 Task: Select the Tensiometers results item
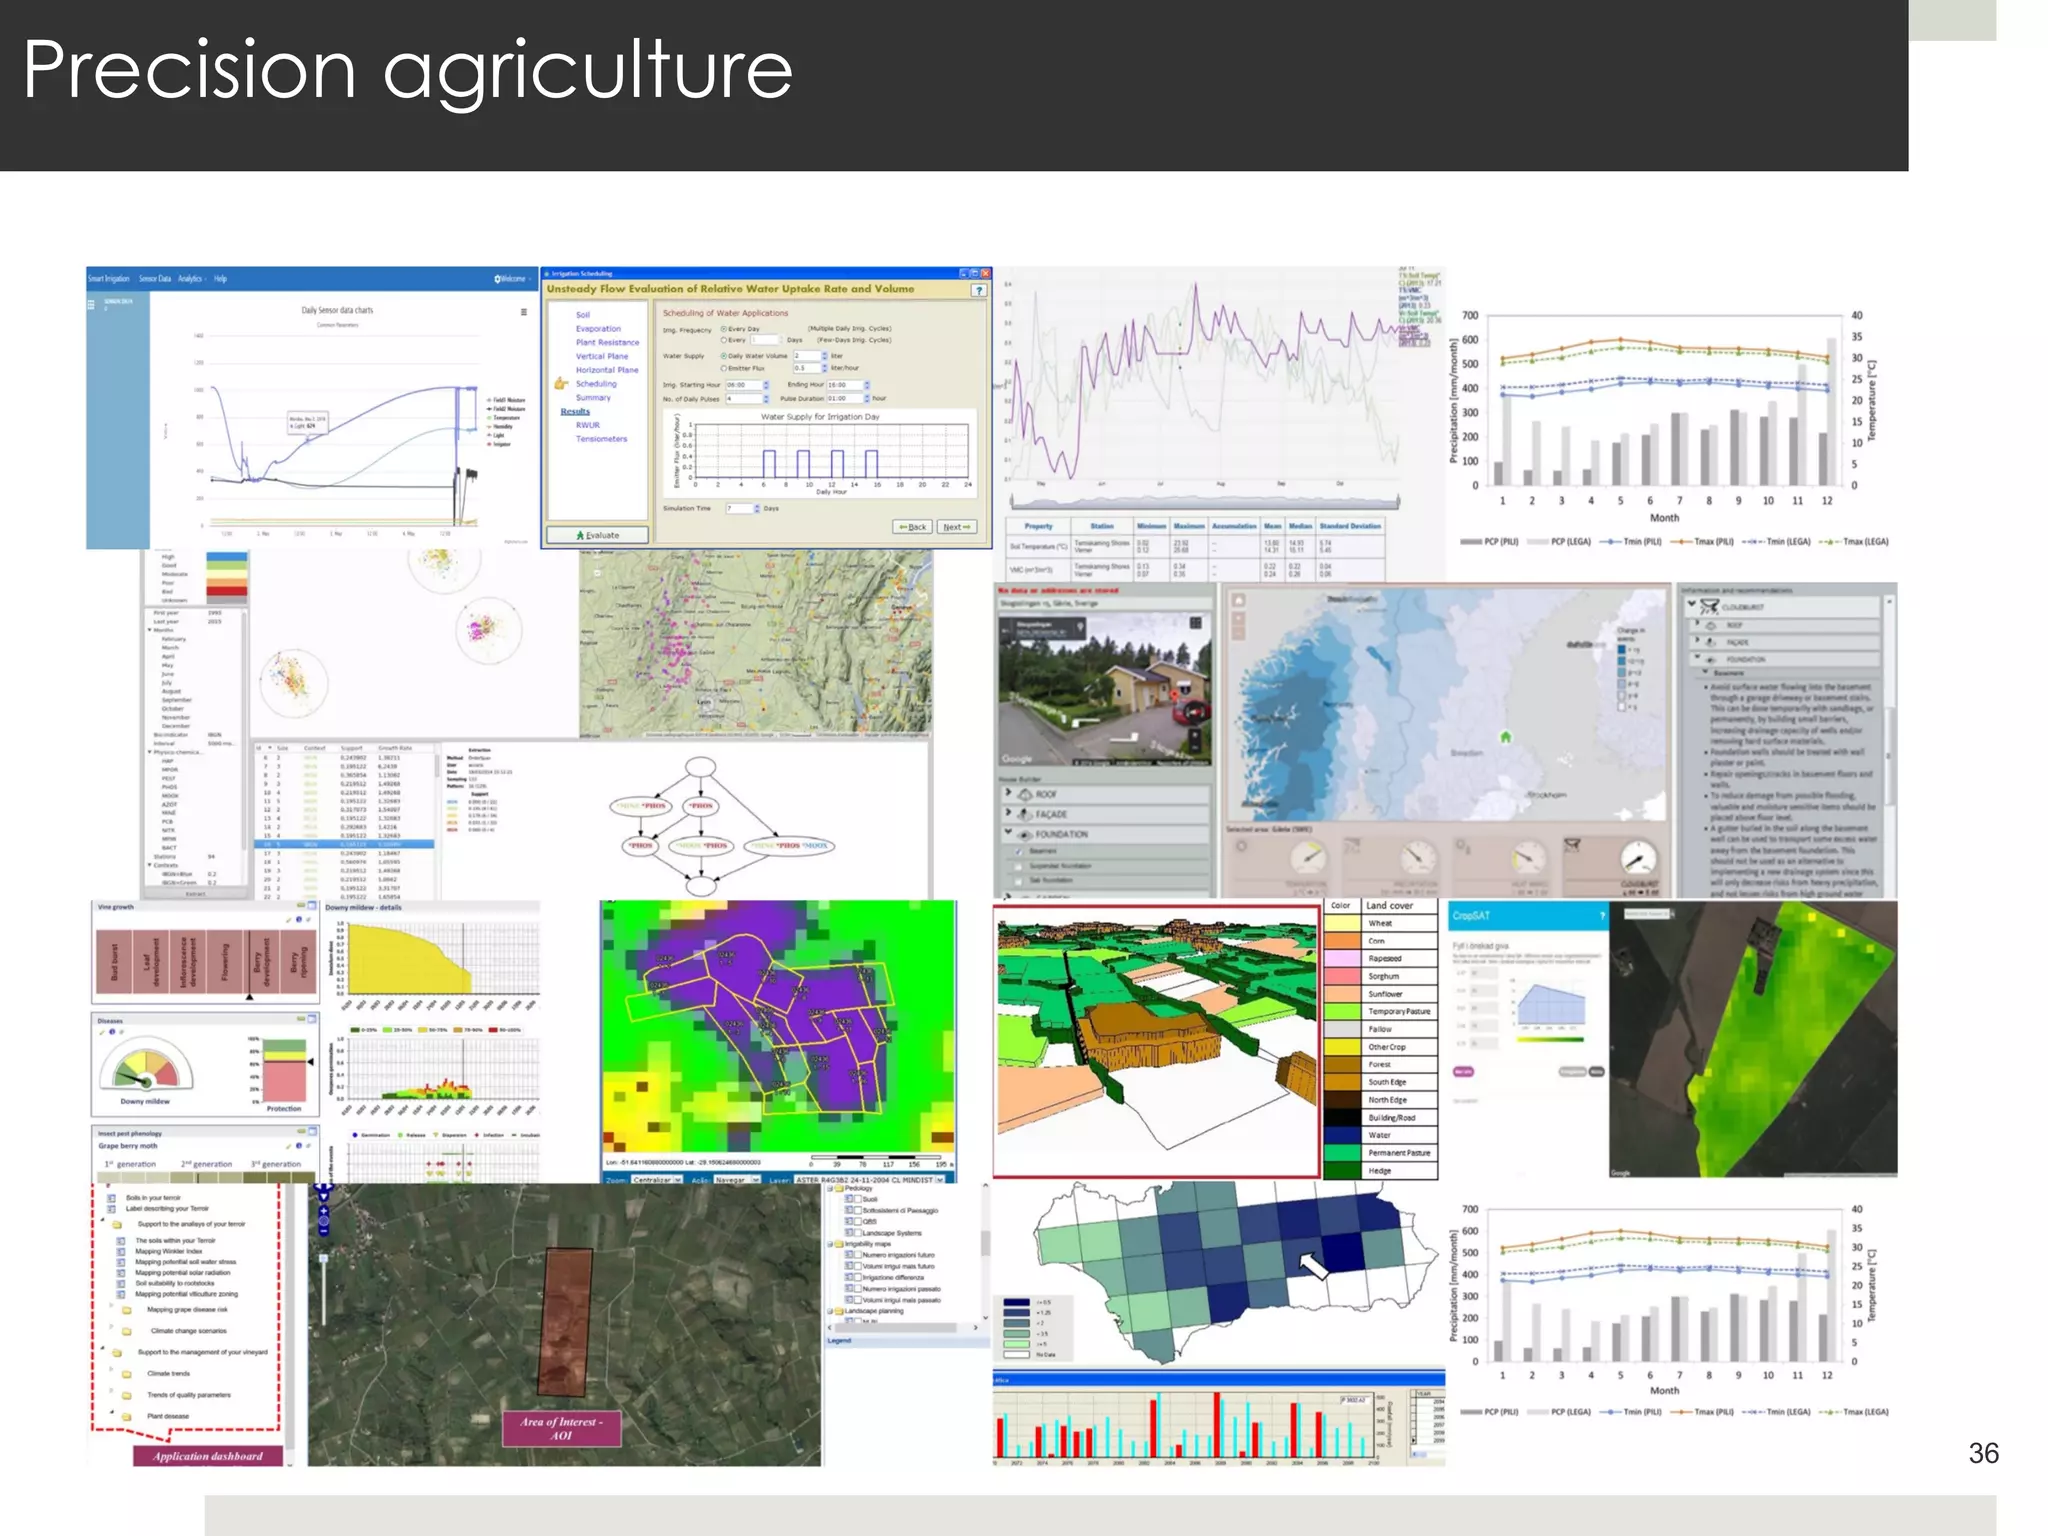pyautogui.click(x=601, y=439)
